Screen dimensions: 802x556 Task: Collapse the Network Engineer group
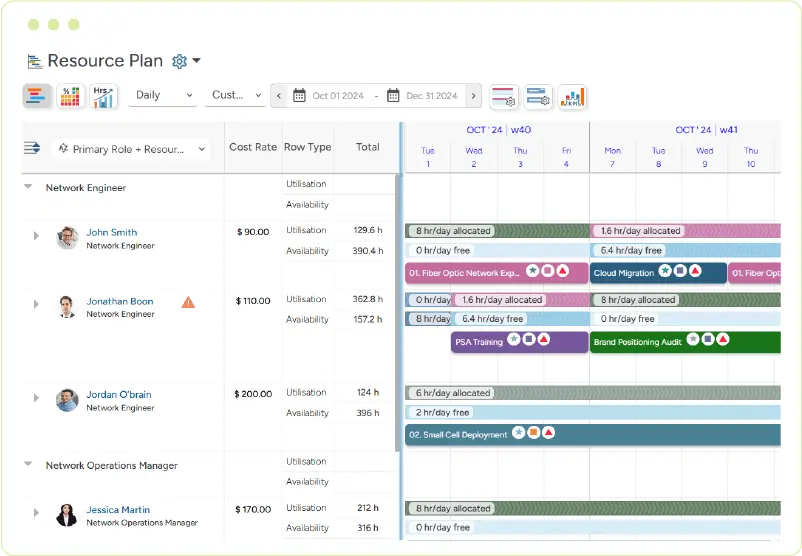coord(28,187)
